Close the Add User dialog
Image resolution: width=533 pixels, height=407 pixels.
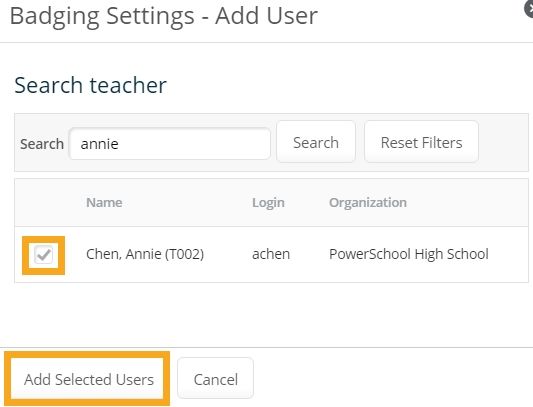coord(529,9)
